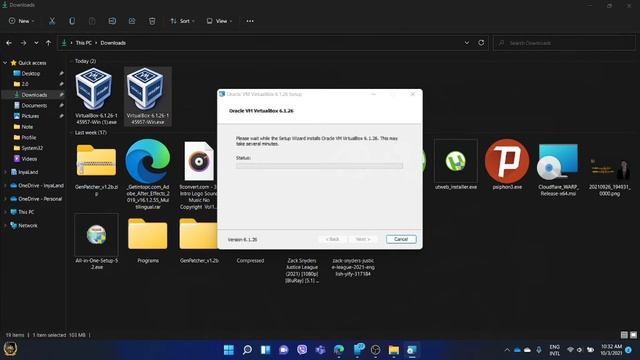Select utweb_installer.exe file
The height and width of the screenshot is (360, 640).
pyautogui.click(x=456, y=165)
